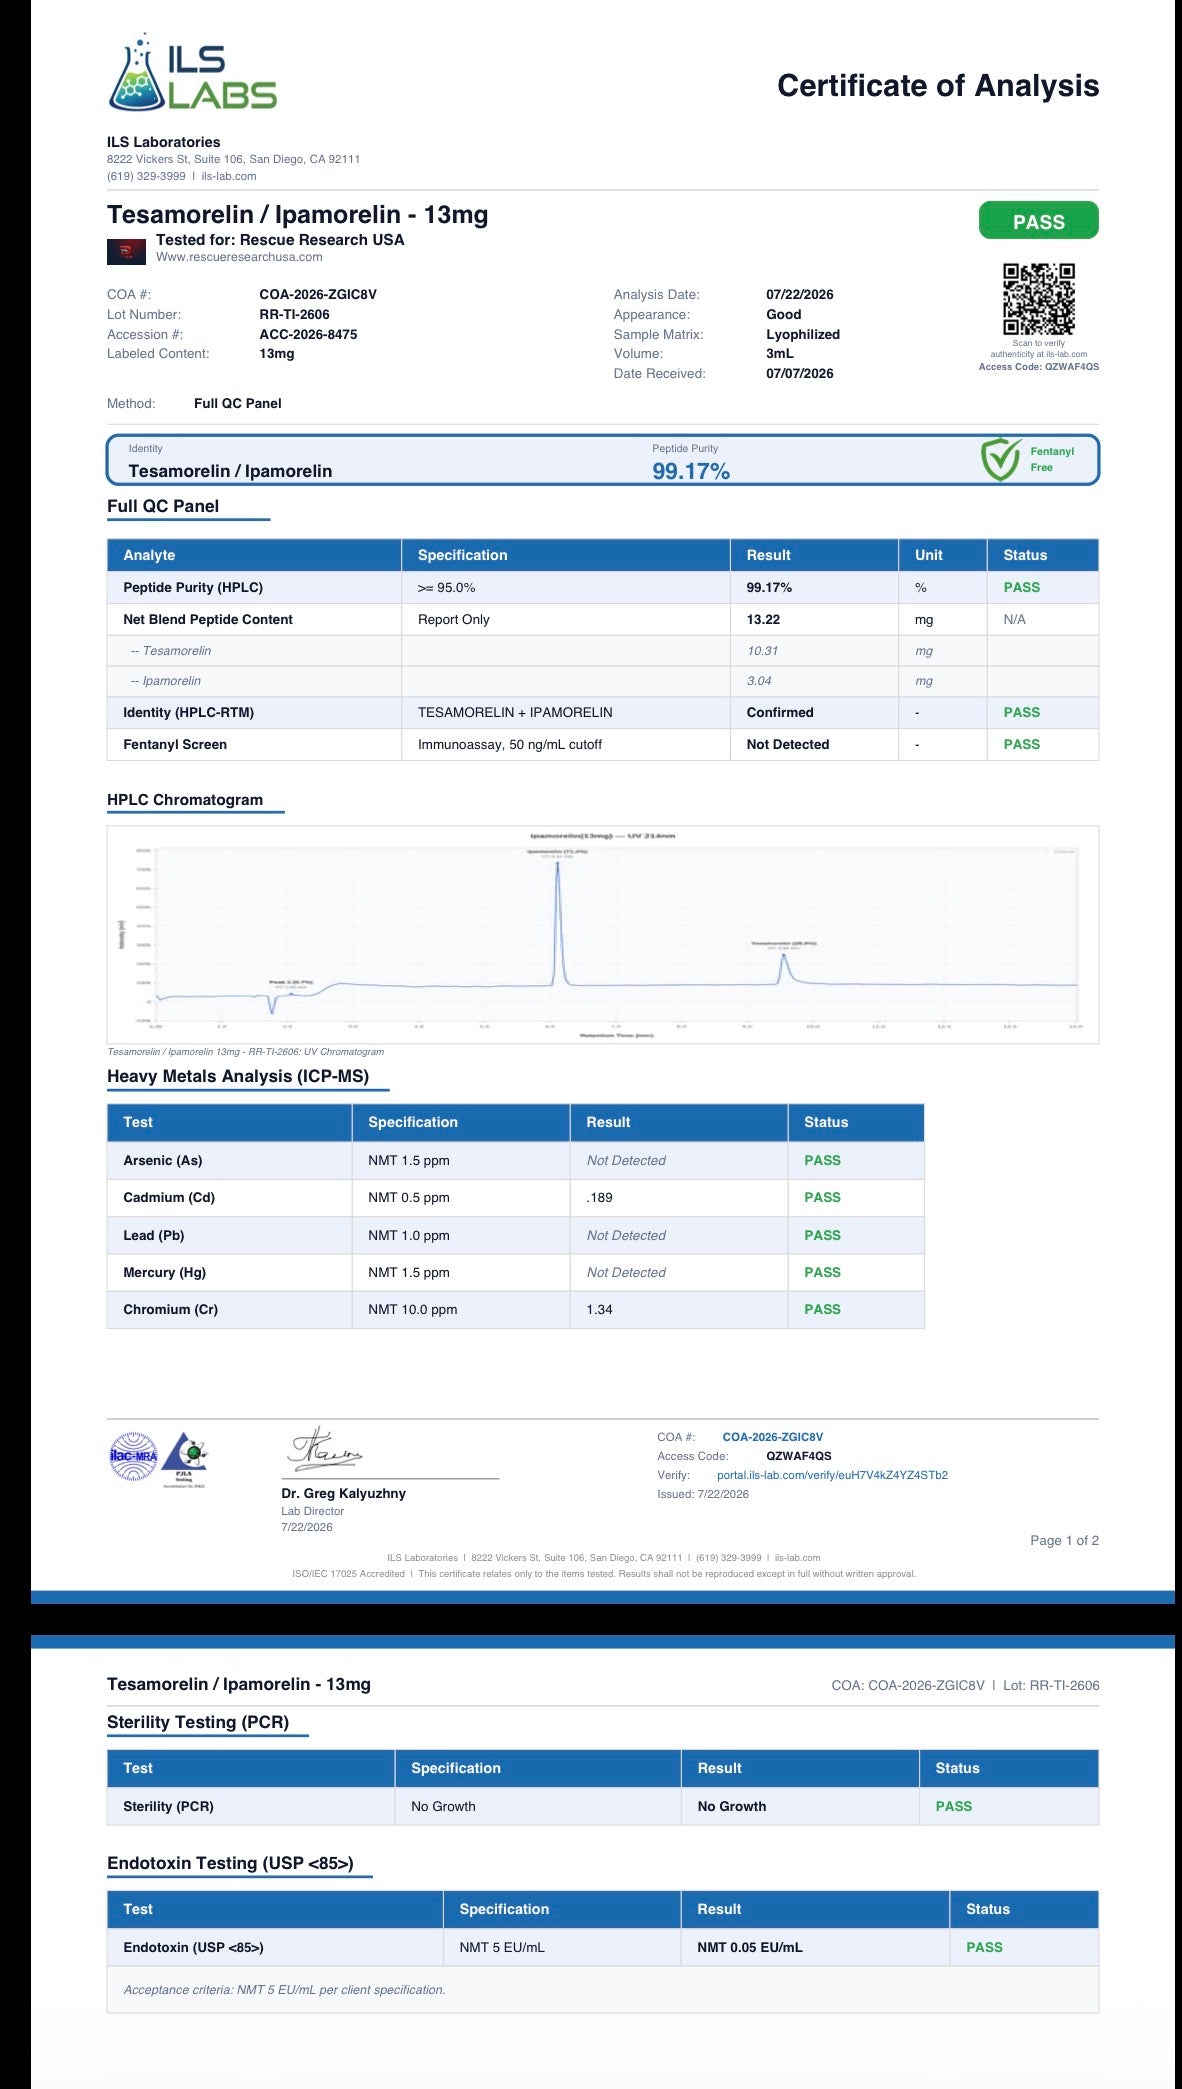Click the Endotoxin NMT 0.05 EU/mL result
This screenshot has height=2089, width=1182.
coord(750,1947)
